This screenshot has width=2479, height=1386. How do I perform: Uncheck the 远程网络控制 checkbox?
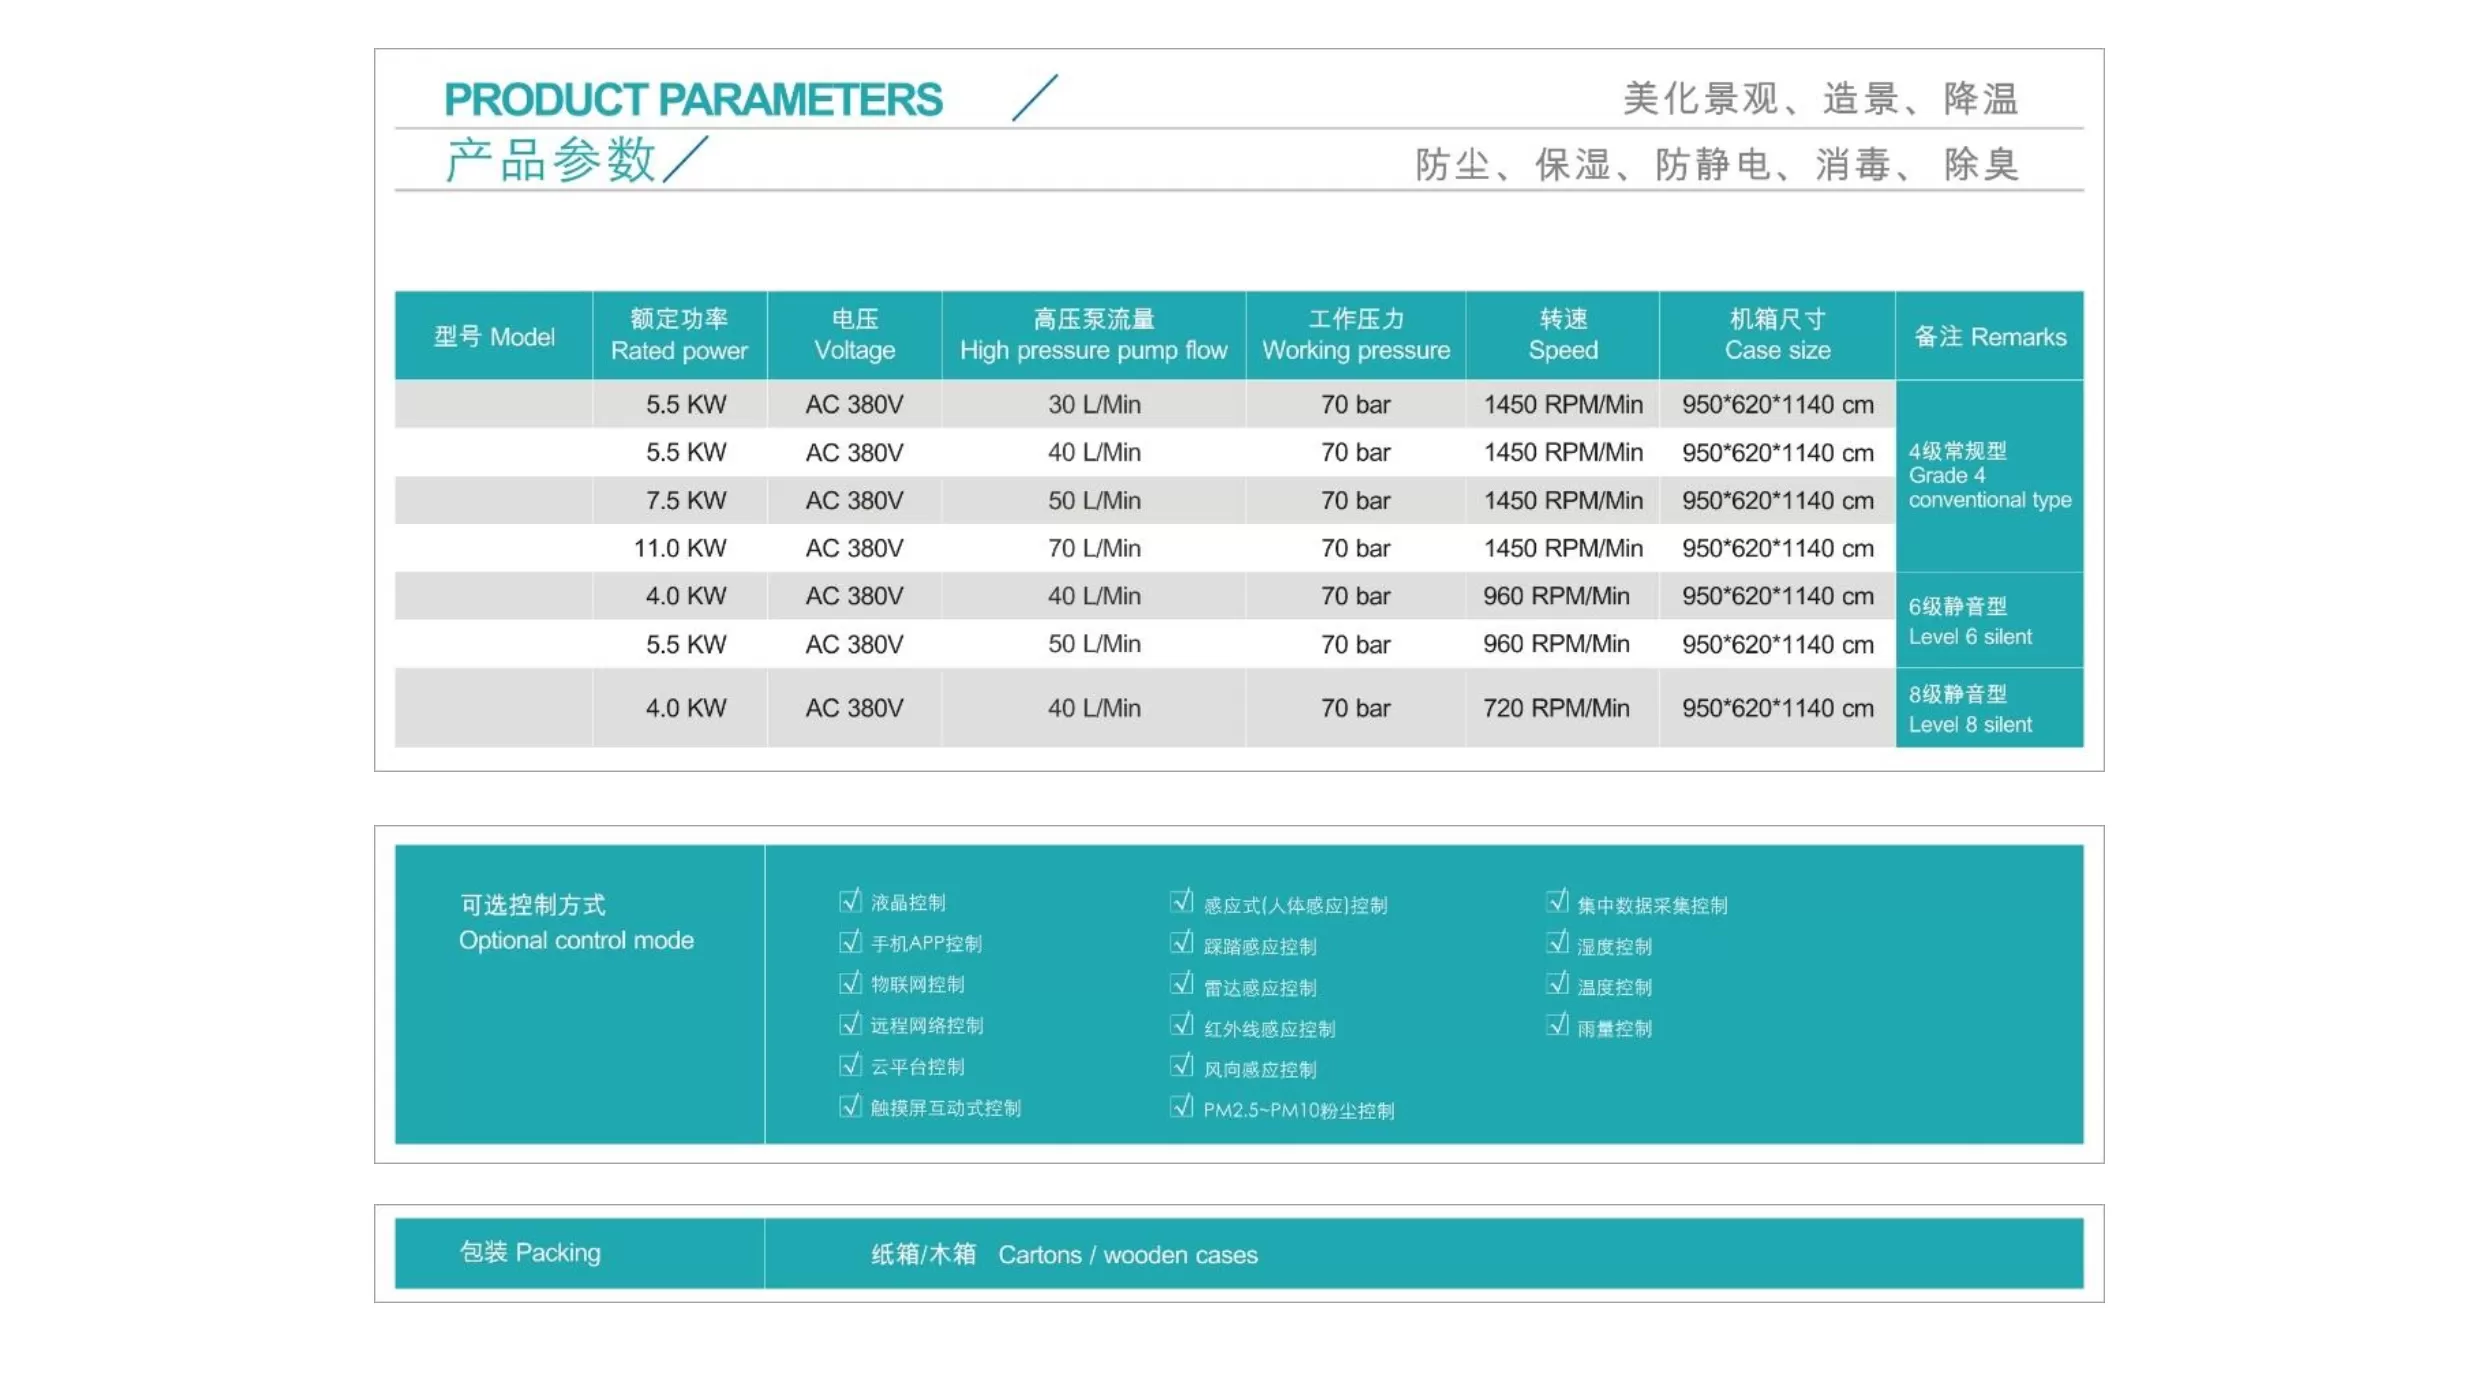(850, 1024)
